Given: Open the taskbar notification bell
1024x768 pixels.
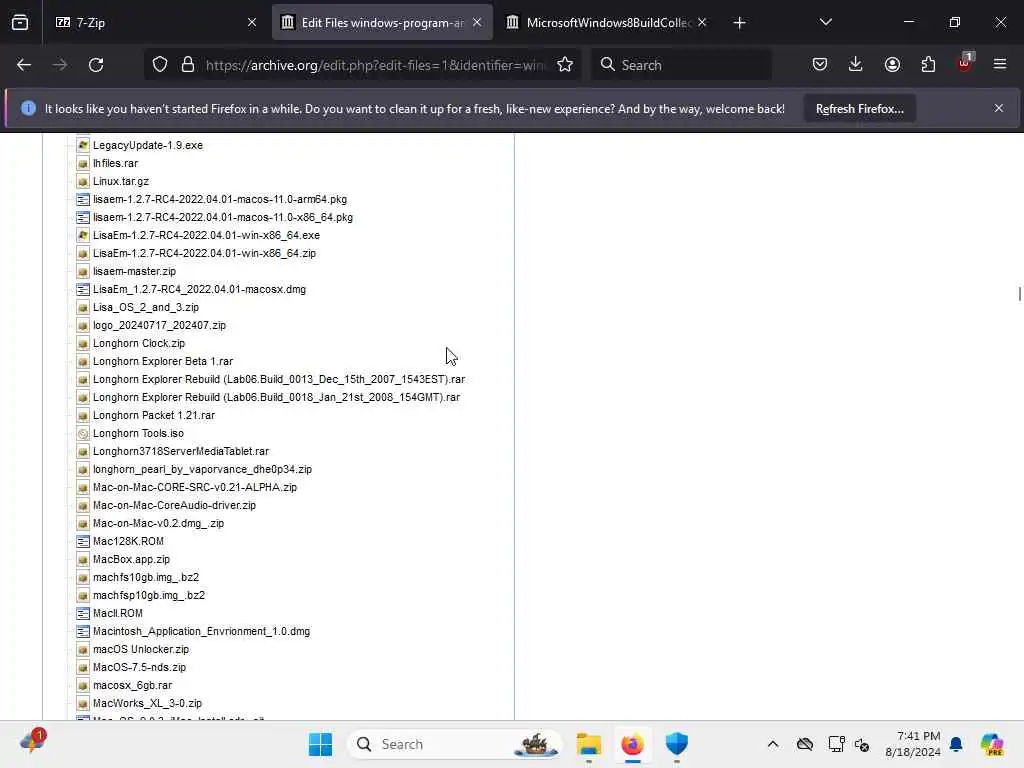Looking at the screenshot, I should 956,744.
